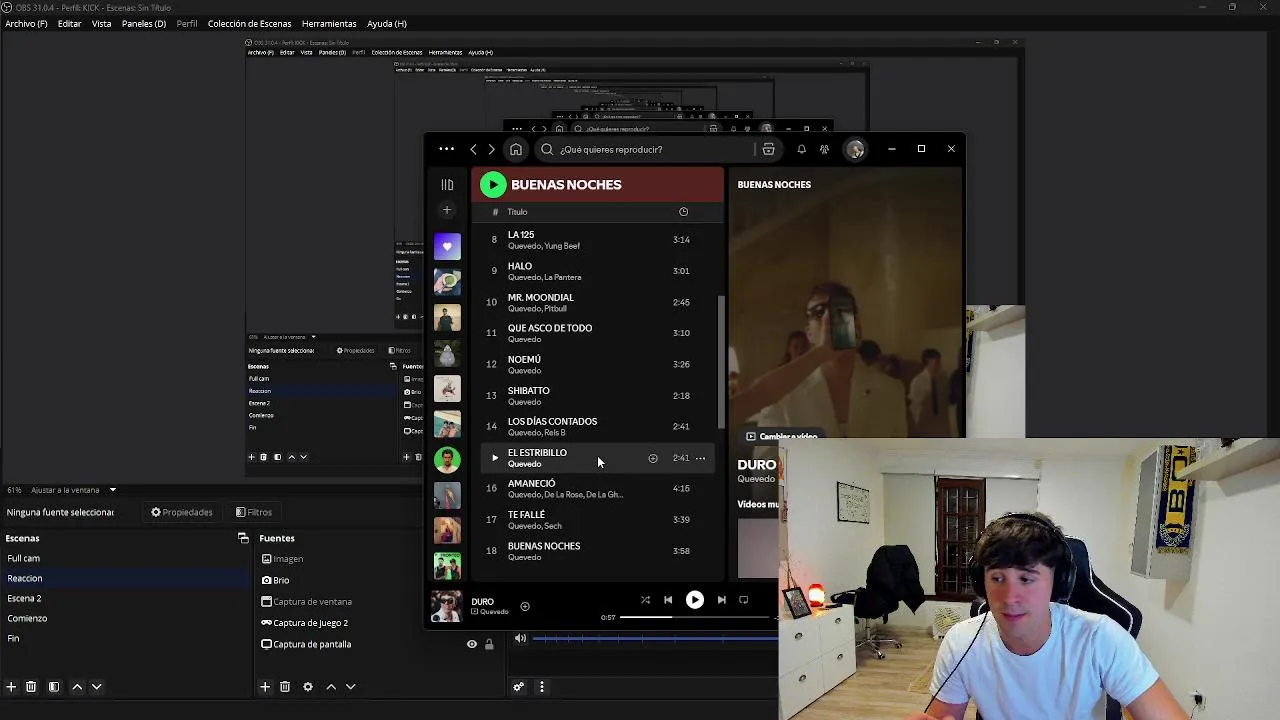
Task: Click the Filtros button
Action: 254,512
